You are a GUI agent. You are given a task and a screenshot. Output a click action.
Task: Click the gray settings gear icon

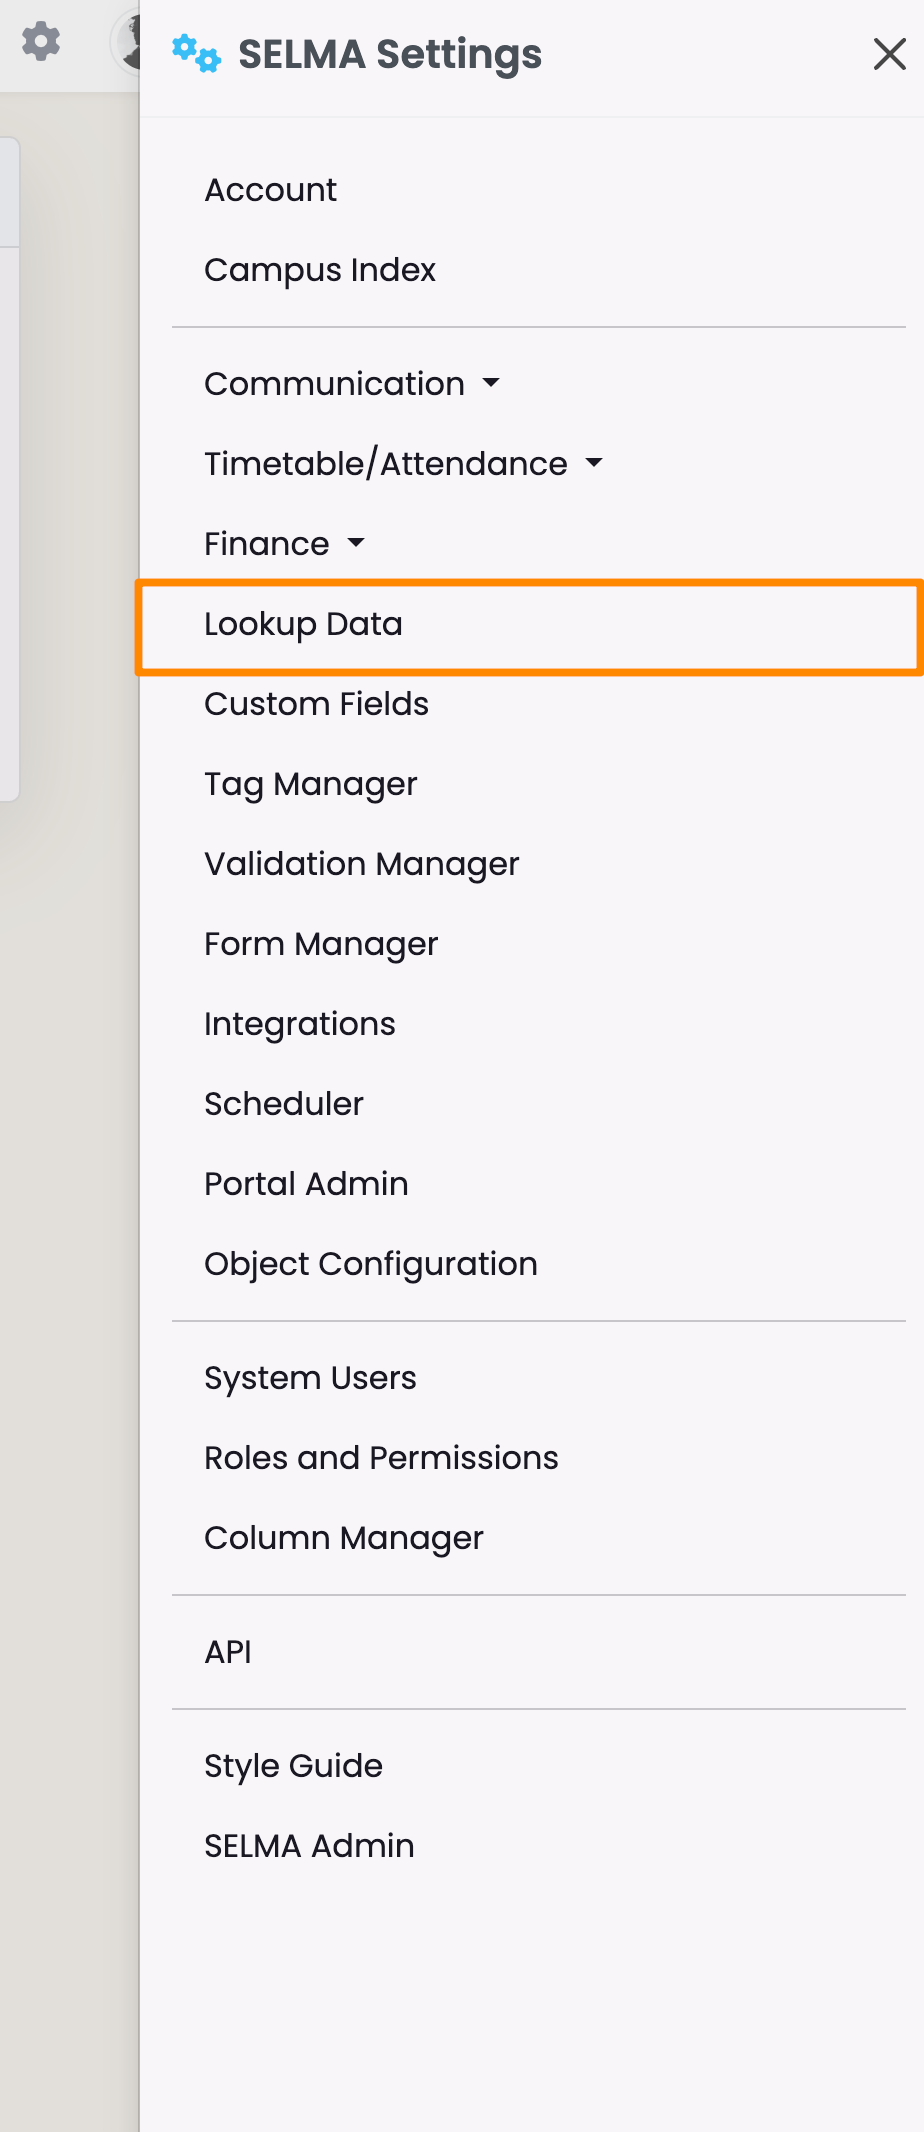click(x=41, y=42)
